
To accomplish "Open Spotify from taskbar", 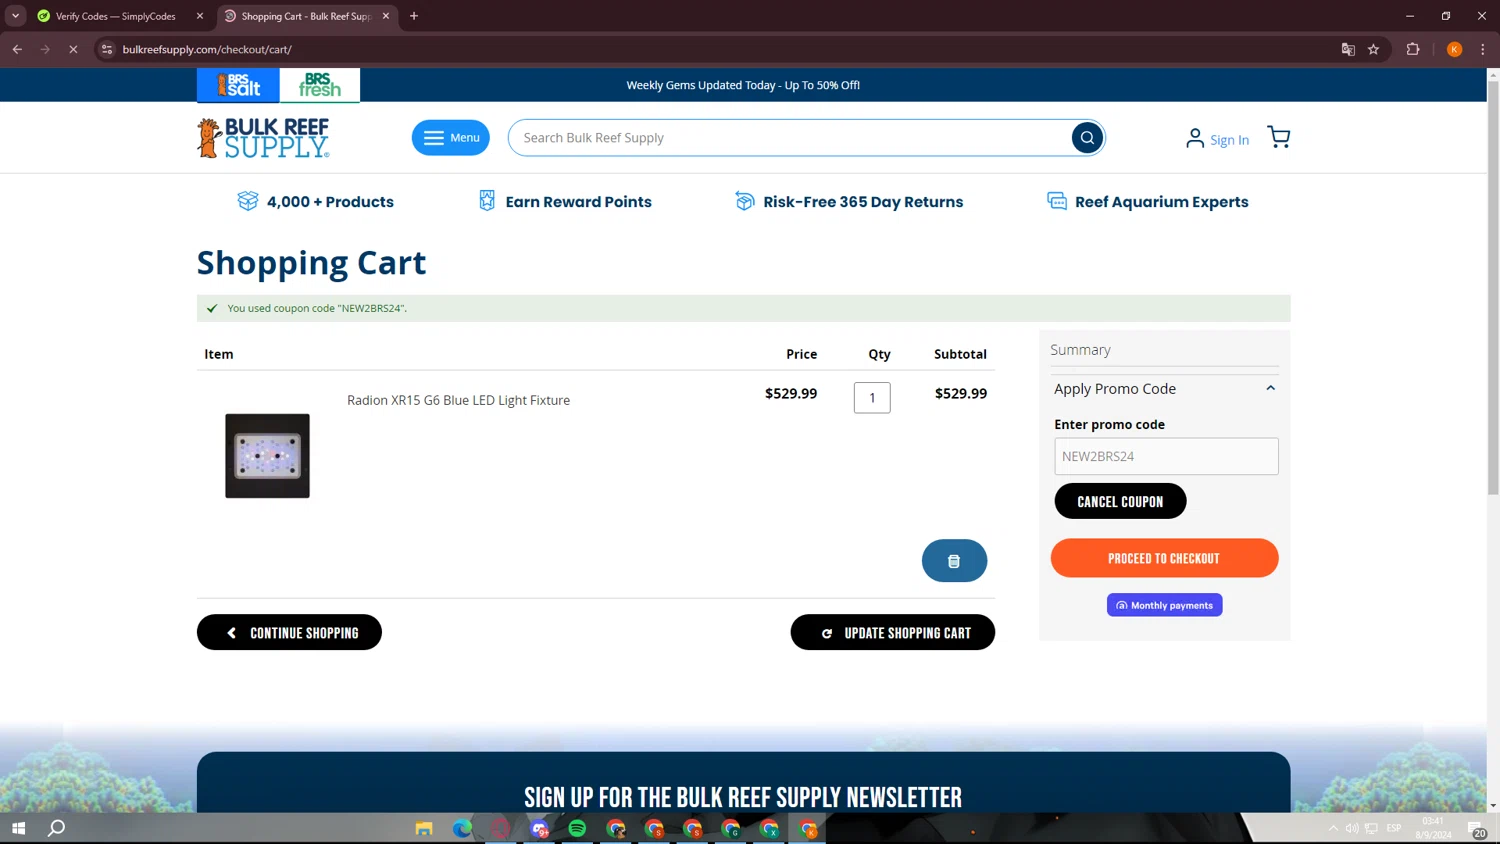I will tap(577, 828).
